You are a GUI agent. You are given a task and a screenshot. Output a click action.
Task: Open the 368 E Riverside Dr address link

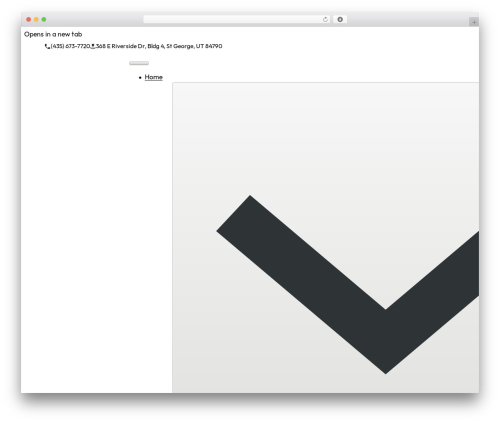click(159, 46)
